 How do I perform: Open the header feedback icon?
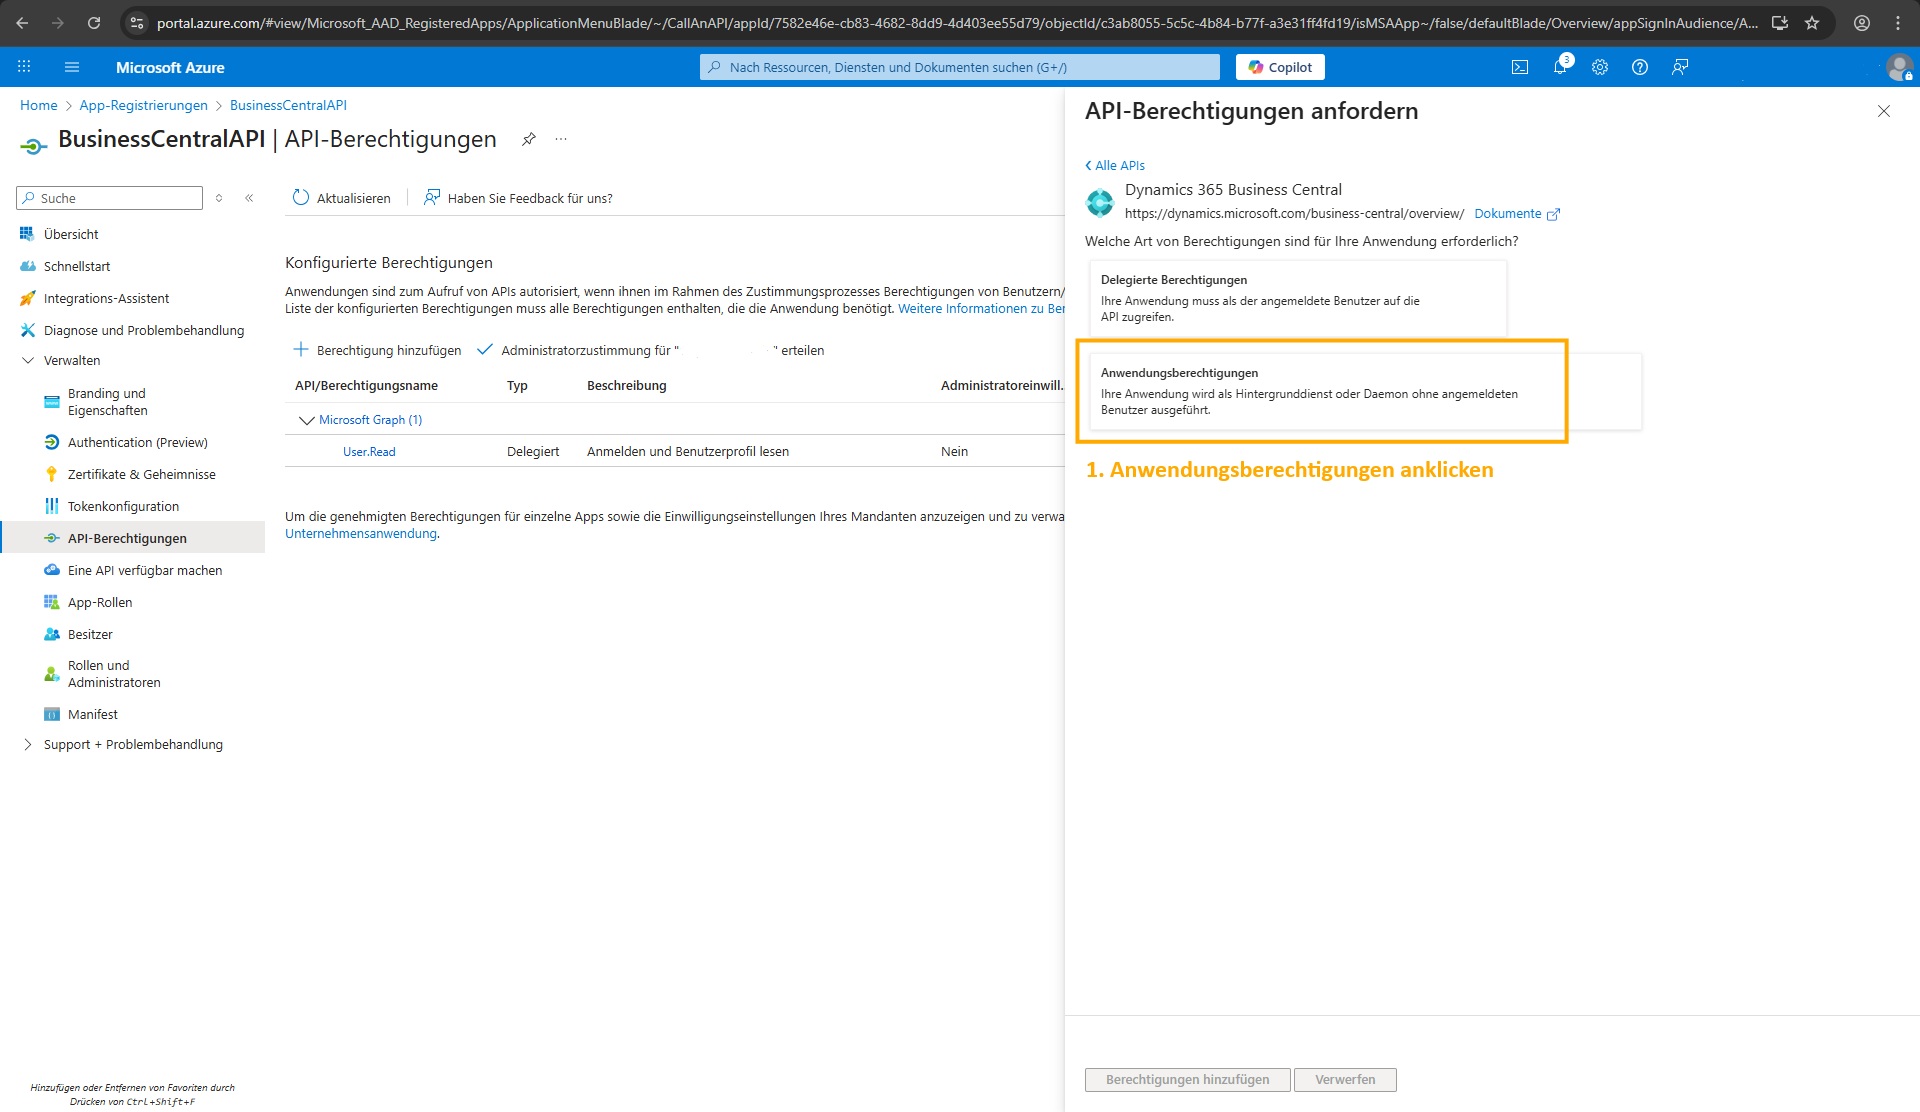coord(1680,67)
